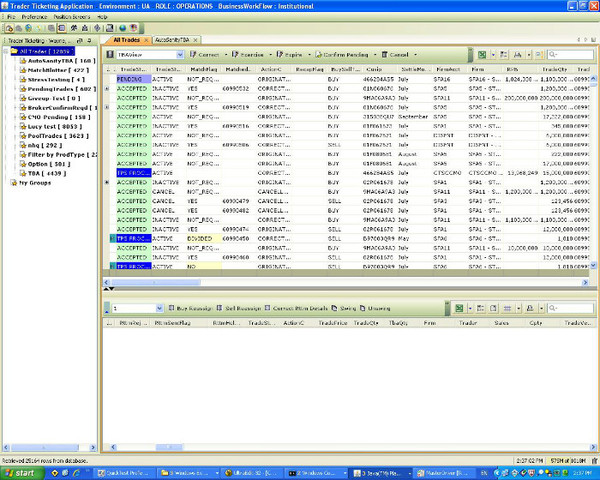Open the dropdown arrow next to Correct

point(226,55)
